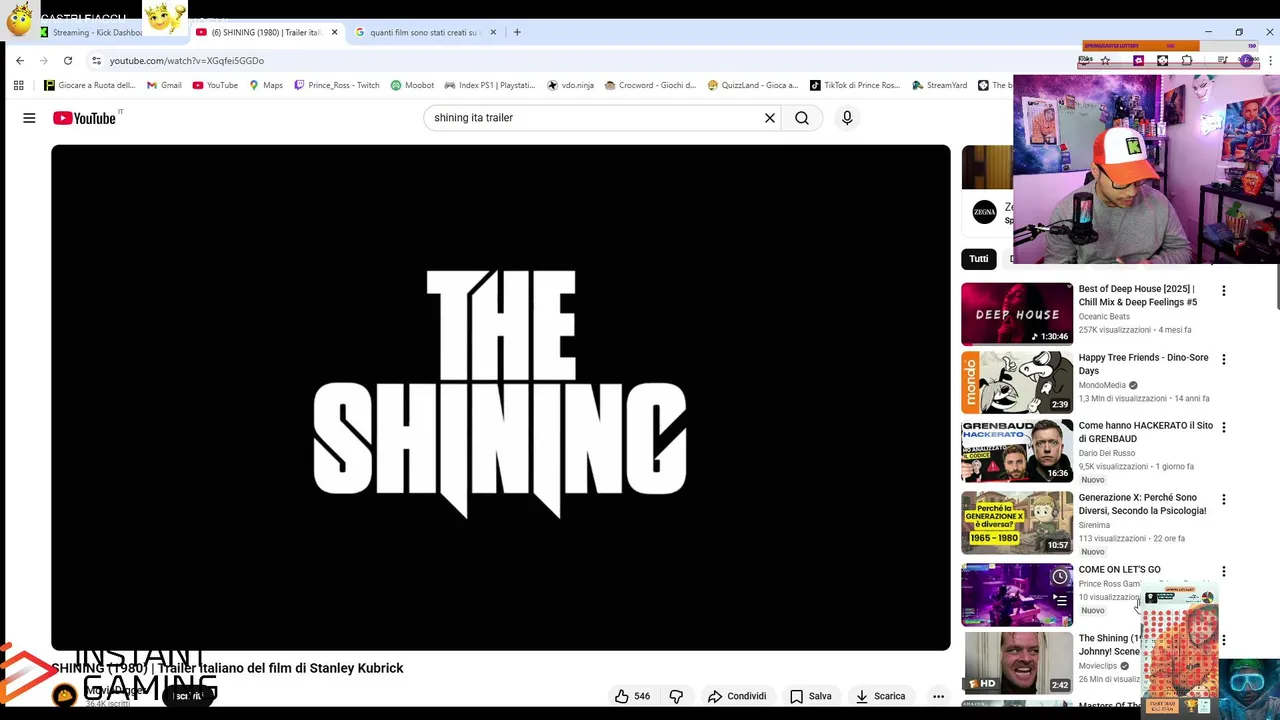
Task: Close the SHINING (1980) YouTube tab
Action: 334,32
